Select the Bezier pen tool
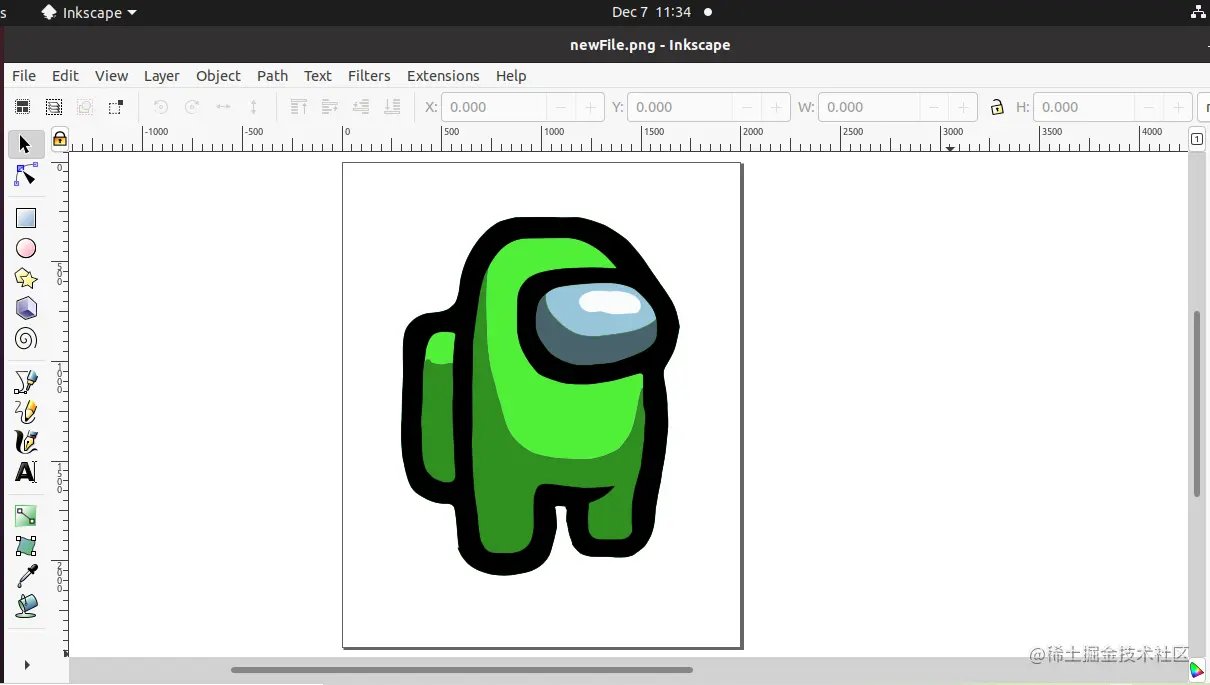 click(26, 381)
